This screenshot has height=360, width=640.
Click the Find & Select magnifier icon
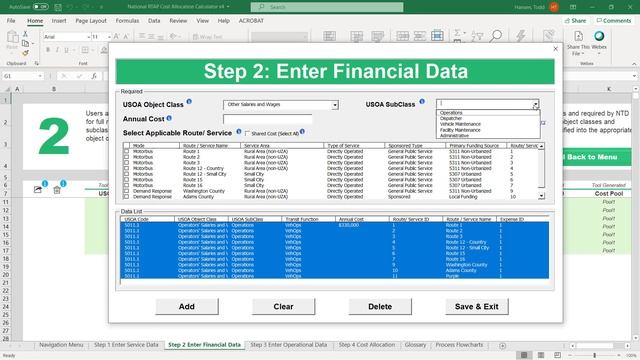pyautogui.click(x=496, y=36)
